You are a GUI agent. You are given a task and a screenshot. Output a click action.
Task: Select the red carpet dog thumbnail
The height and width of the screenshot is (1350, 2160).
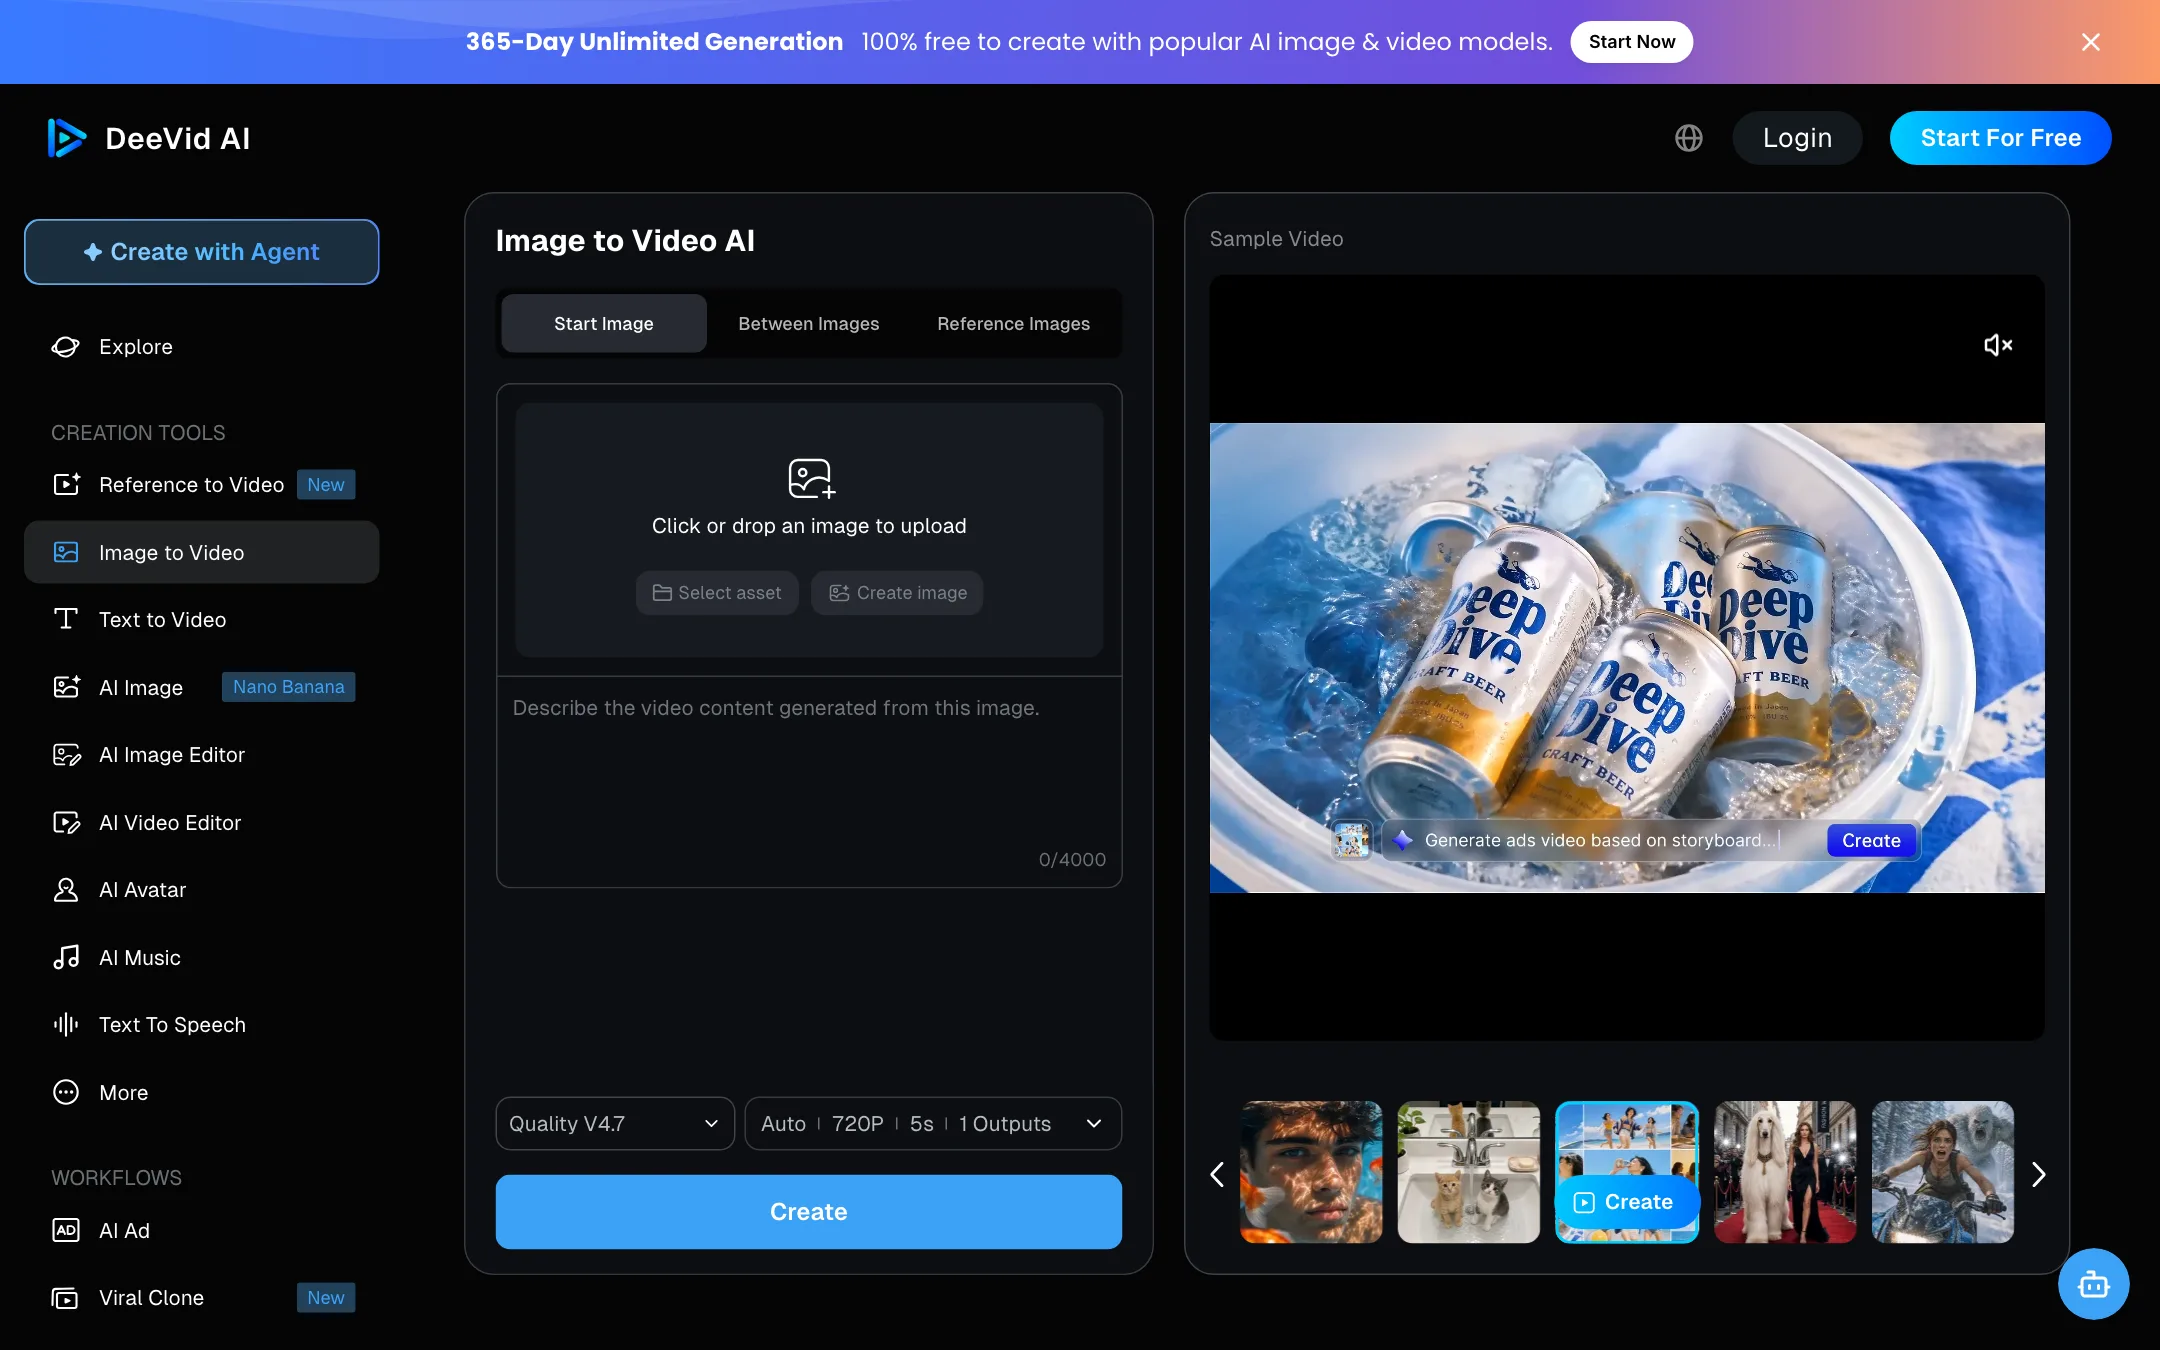pyautogui.click(x=1785, y=1172)
